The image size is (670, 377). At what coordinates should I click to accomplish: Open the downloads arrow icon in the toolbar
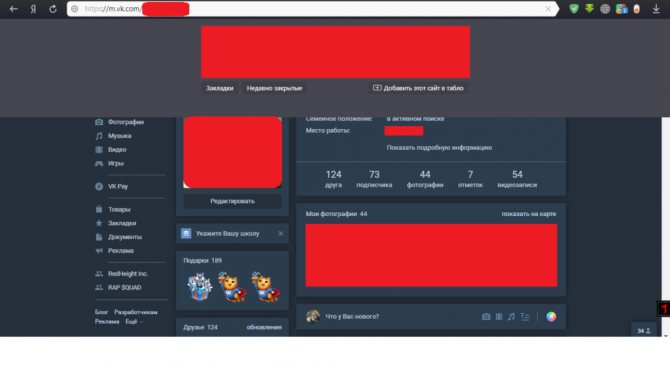pos(656,9)
